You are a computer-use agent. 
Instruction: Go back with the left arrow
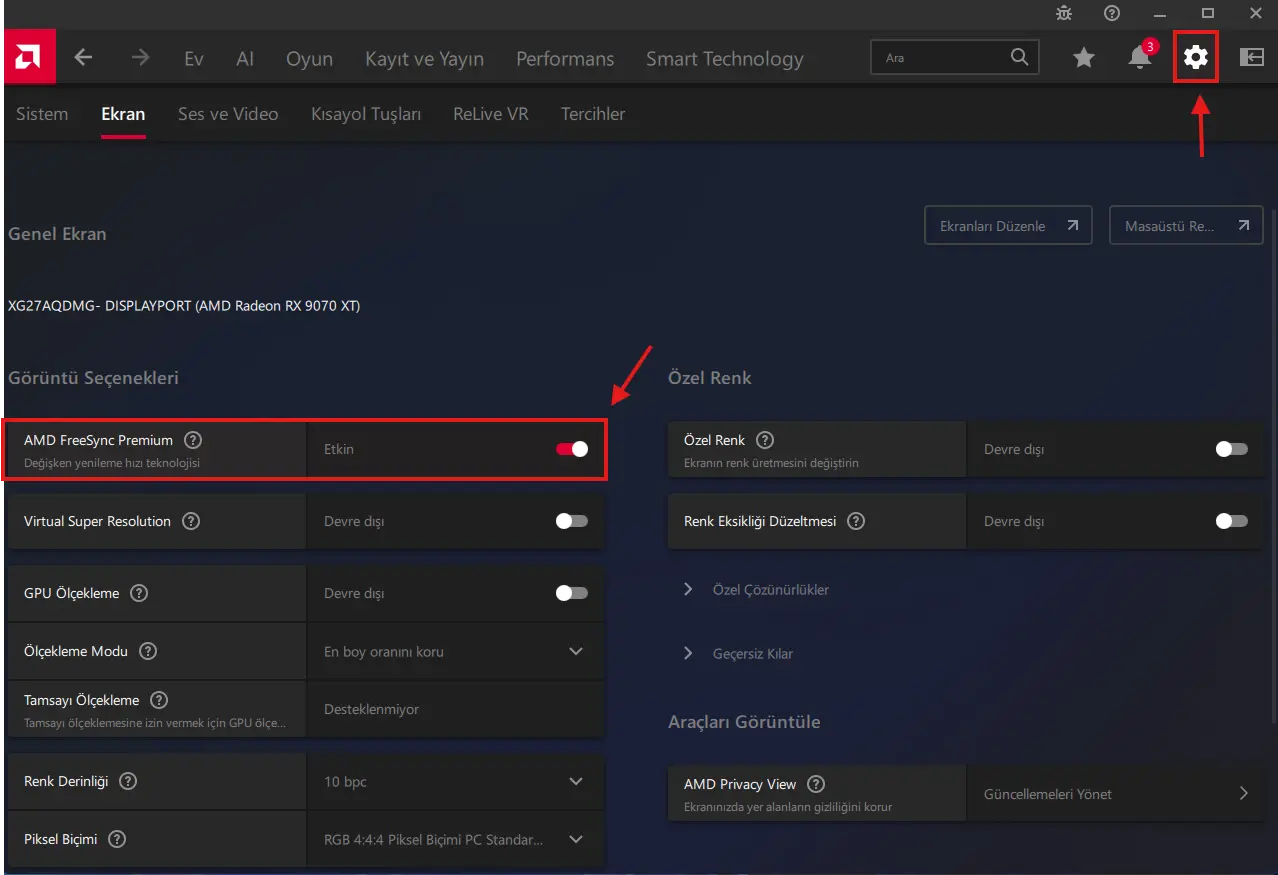point(84,58)
